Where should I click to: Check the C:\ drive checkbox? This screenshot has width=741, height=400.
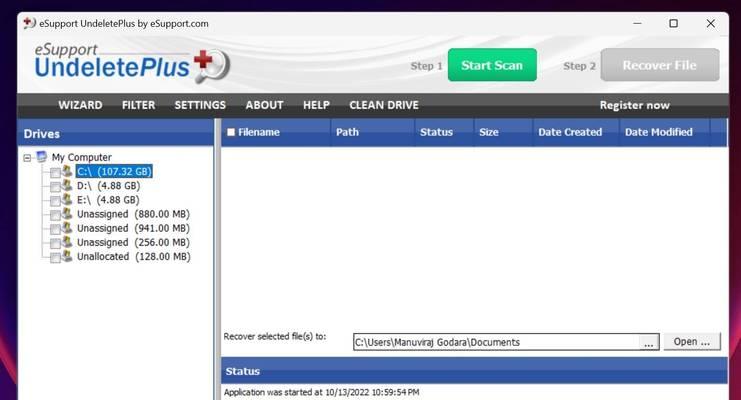55,173
